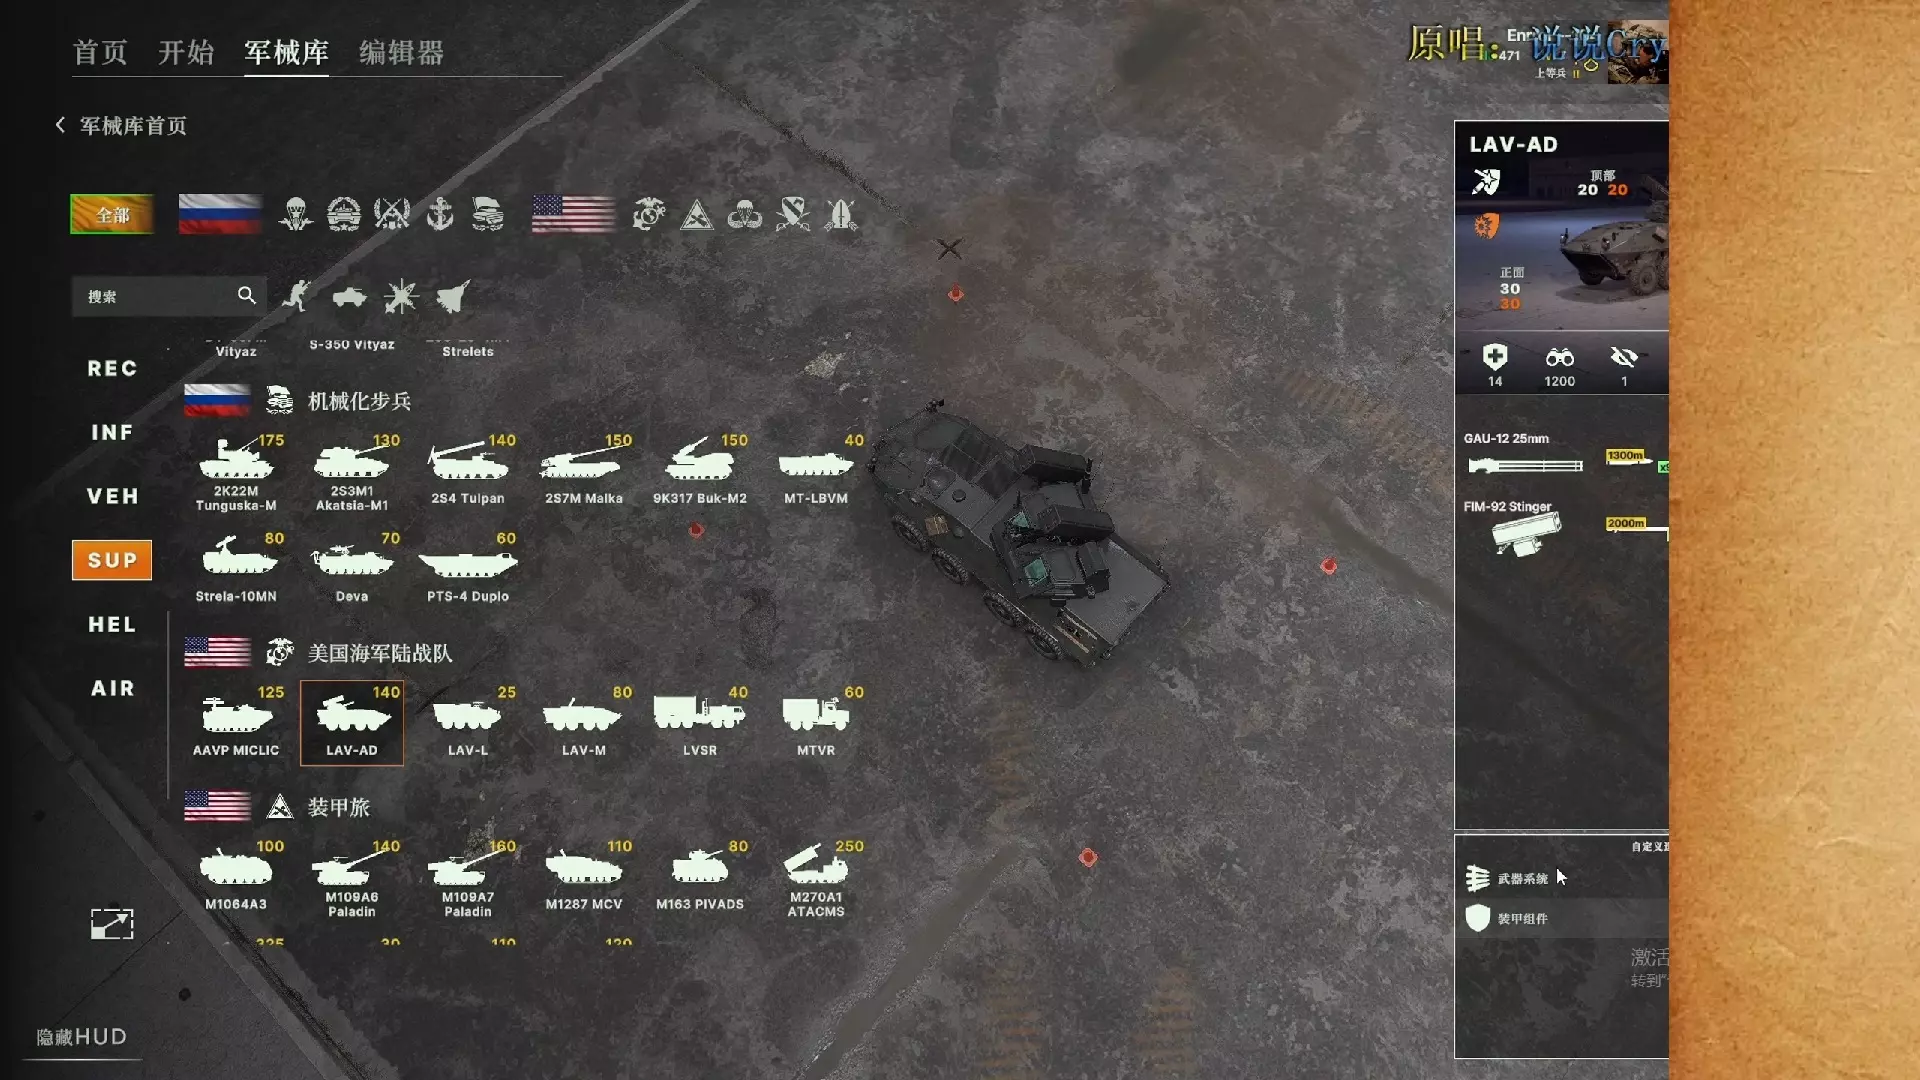Enable the 全部 all-factions filter
Viewport: 1920px width, 1080px height.
tap(112, 214)
